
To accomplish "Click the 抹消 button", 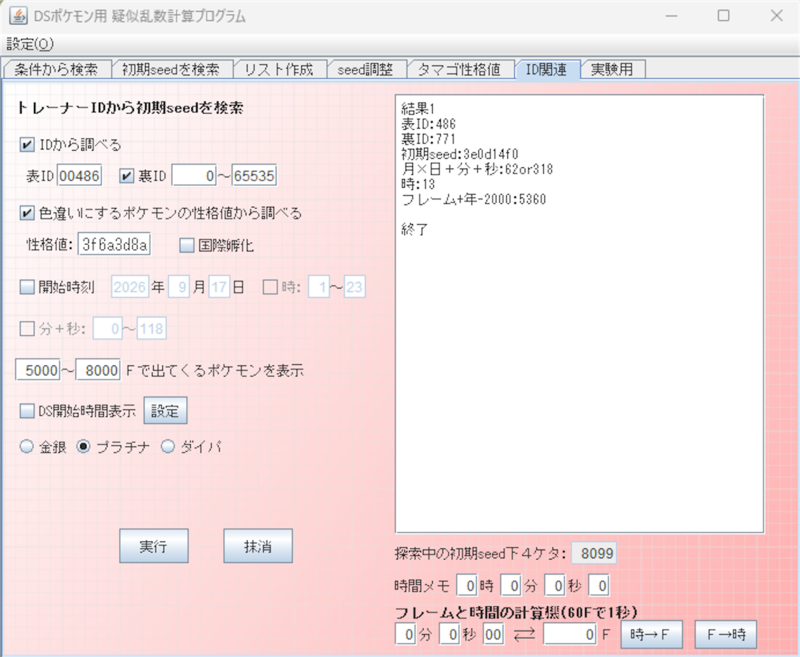I will (258, 546).
